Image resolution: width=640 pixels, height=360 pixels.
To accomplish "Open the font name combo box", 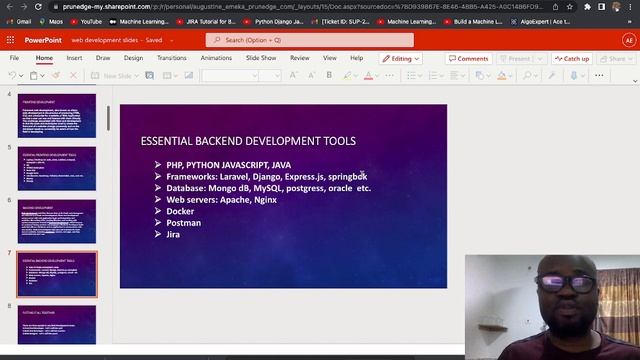I will click(x=230, y=76).
